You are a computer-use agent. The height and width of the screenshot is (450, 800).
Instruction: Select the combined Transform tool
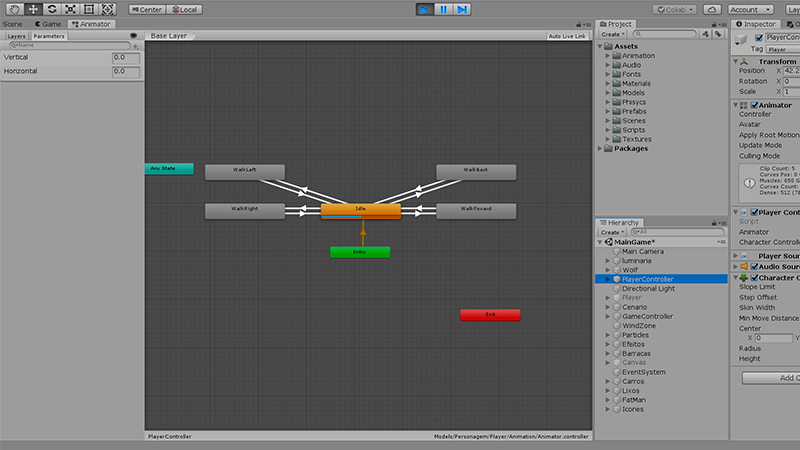[107, 9]
